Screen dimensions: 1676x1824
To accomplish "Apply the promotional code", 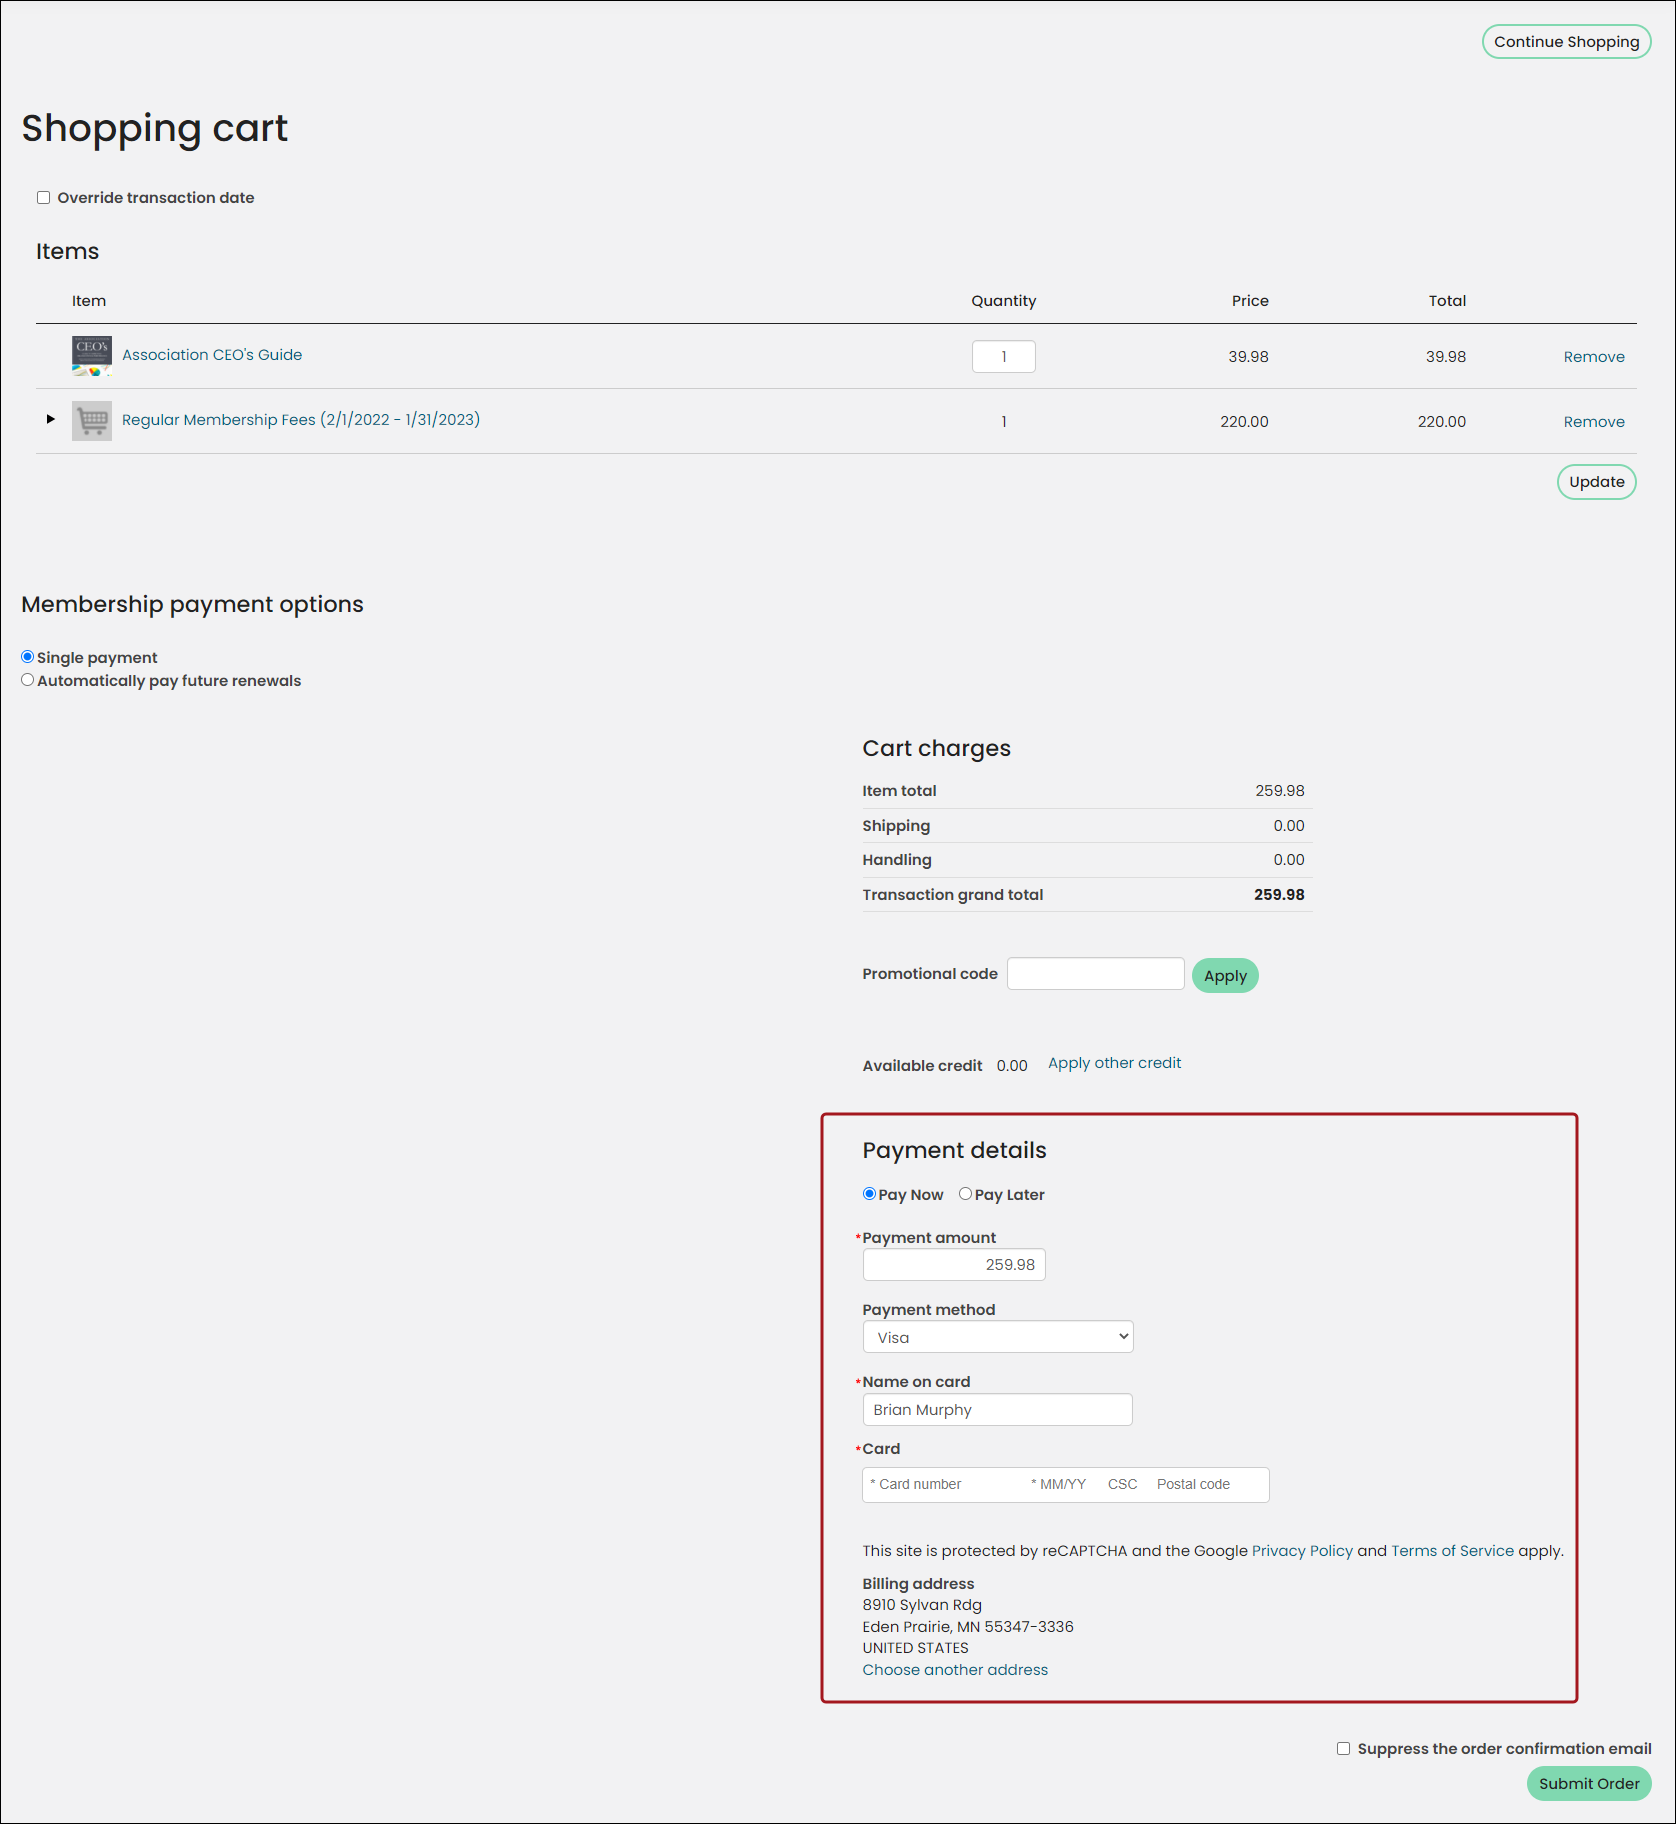I will tap(1225, 976).
